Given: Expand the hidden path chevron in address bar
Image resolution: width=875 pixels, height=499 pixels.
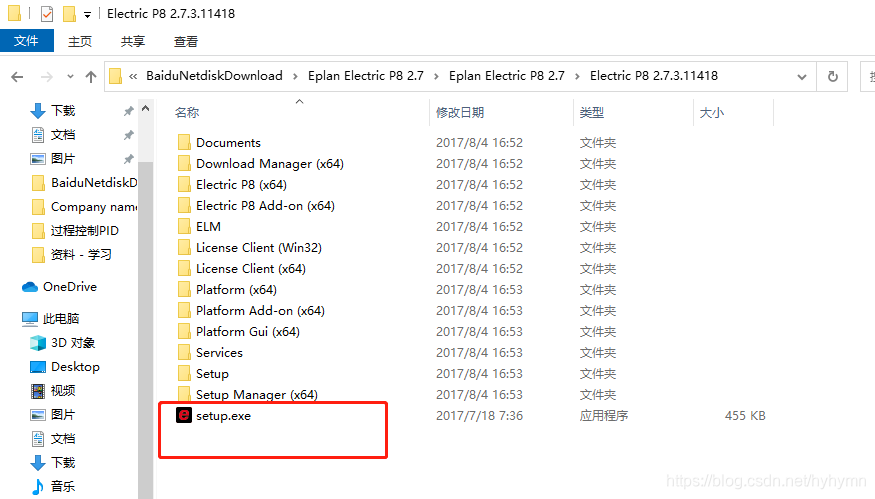Looking at the screenshot, I should coord(133,76).
